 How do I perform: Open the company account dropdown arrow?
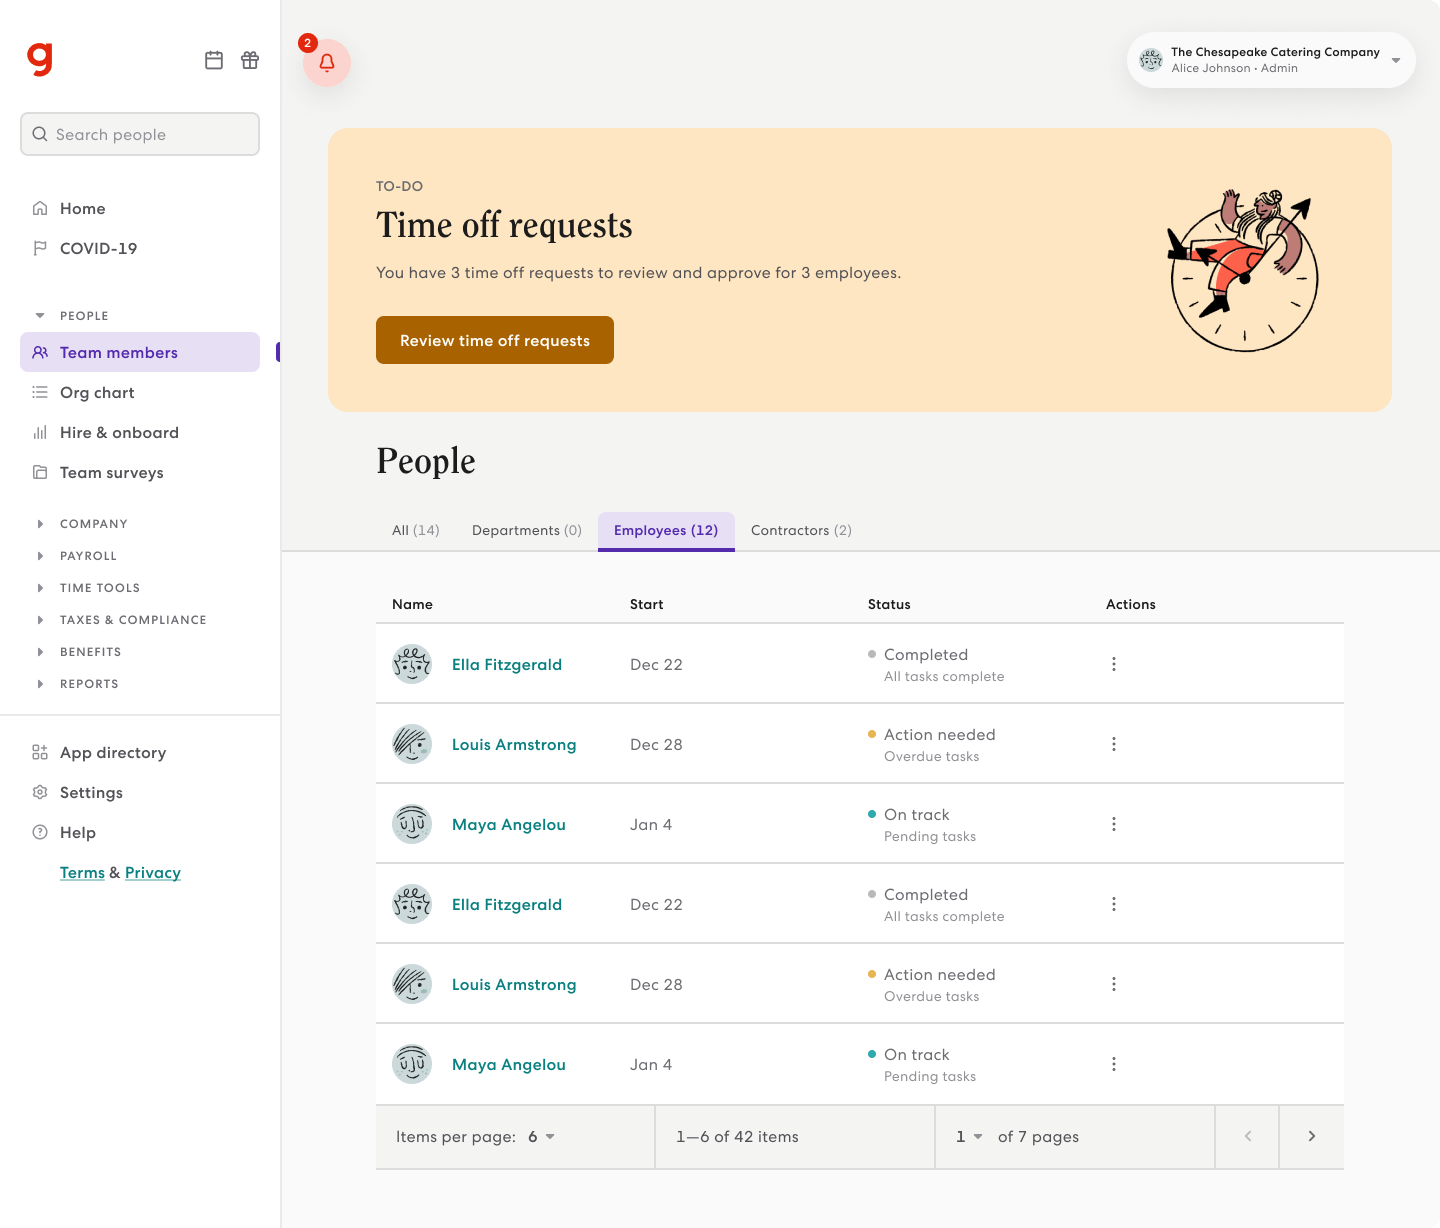pyautogui.click(x=1396, y=60)
